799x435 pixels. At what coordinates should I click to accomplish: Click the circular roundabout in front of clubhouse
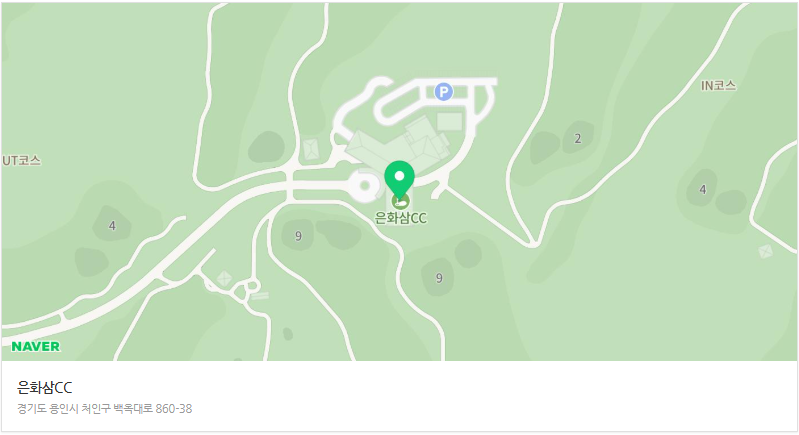click(x=364, y=185)
